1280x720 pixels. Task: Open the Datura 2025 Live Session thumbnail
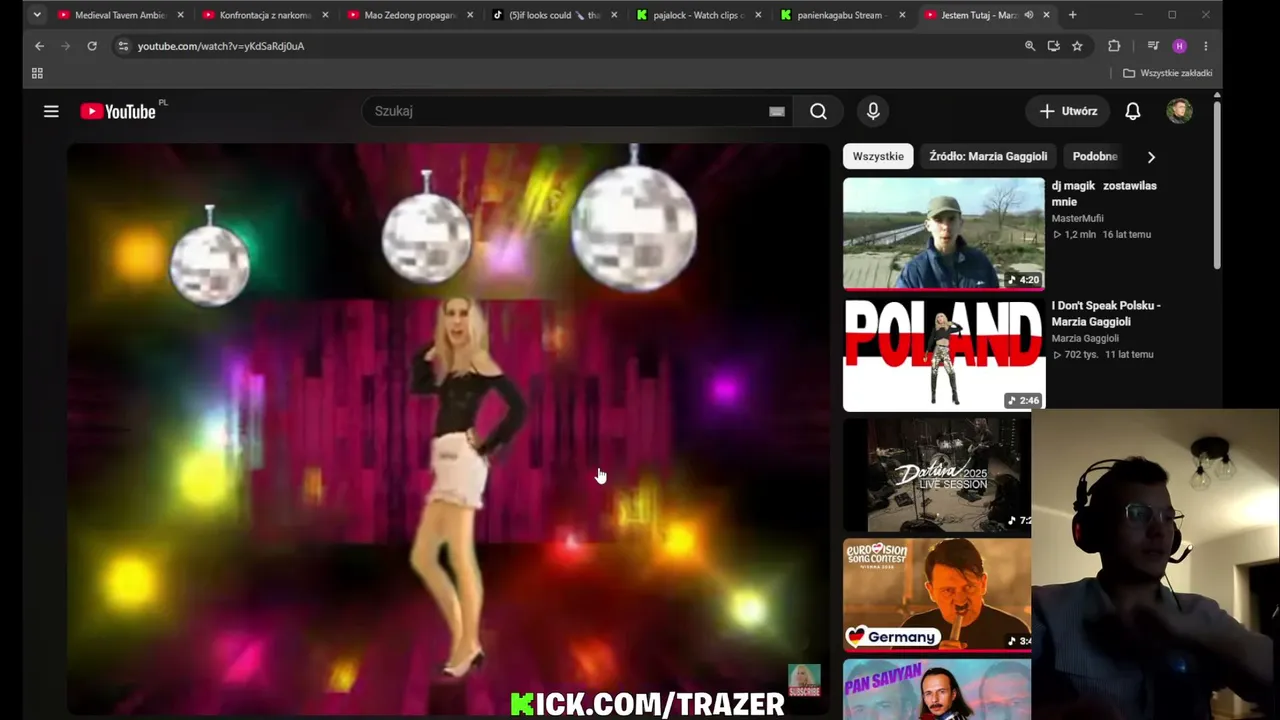click(937, 474)
